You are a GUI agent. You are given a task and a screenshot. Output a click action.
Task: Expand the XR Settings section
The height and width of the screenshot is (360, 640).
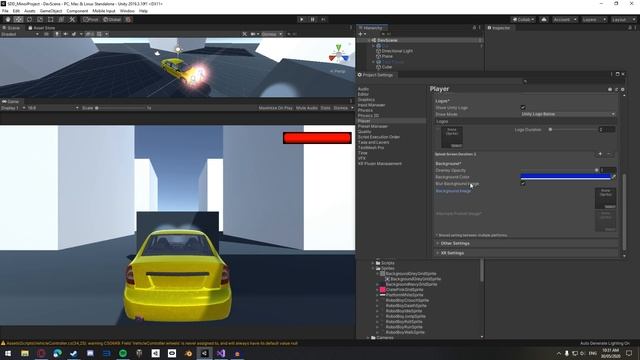tap(527, 253)
